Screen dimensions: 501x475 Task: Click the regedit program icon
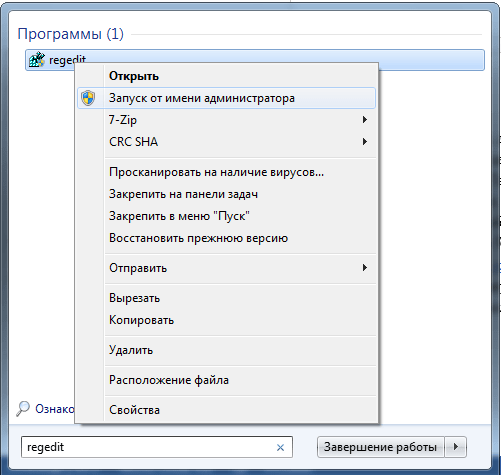[37, 60]
